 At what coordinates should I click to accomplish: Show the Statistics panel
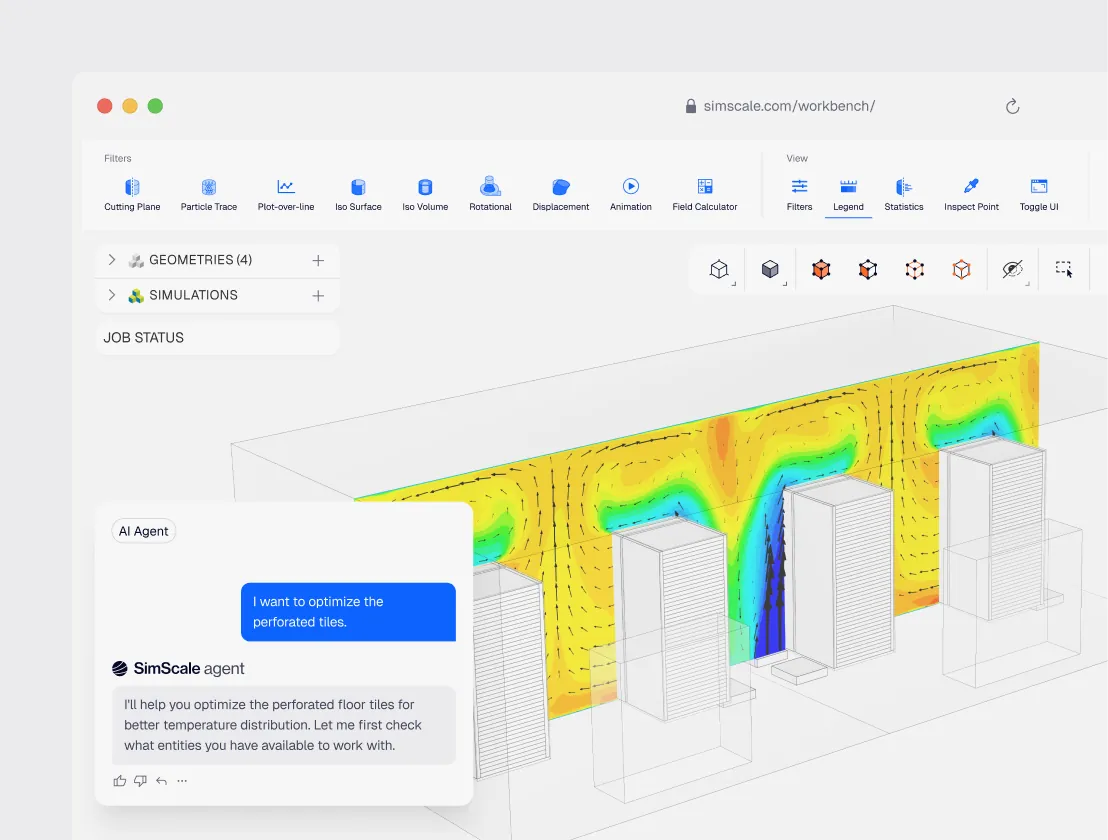click(x=904, y=195)
